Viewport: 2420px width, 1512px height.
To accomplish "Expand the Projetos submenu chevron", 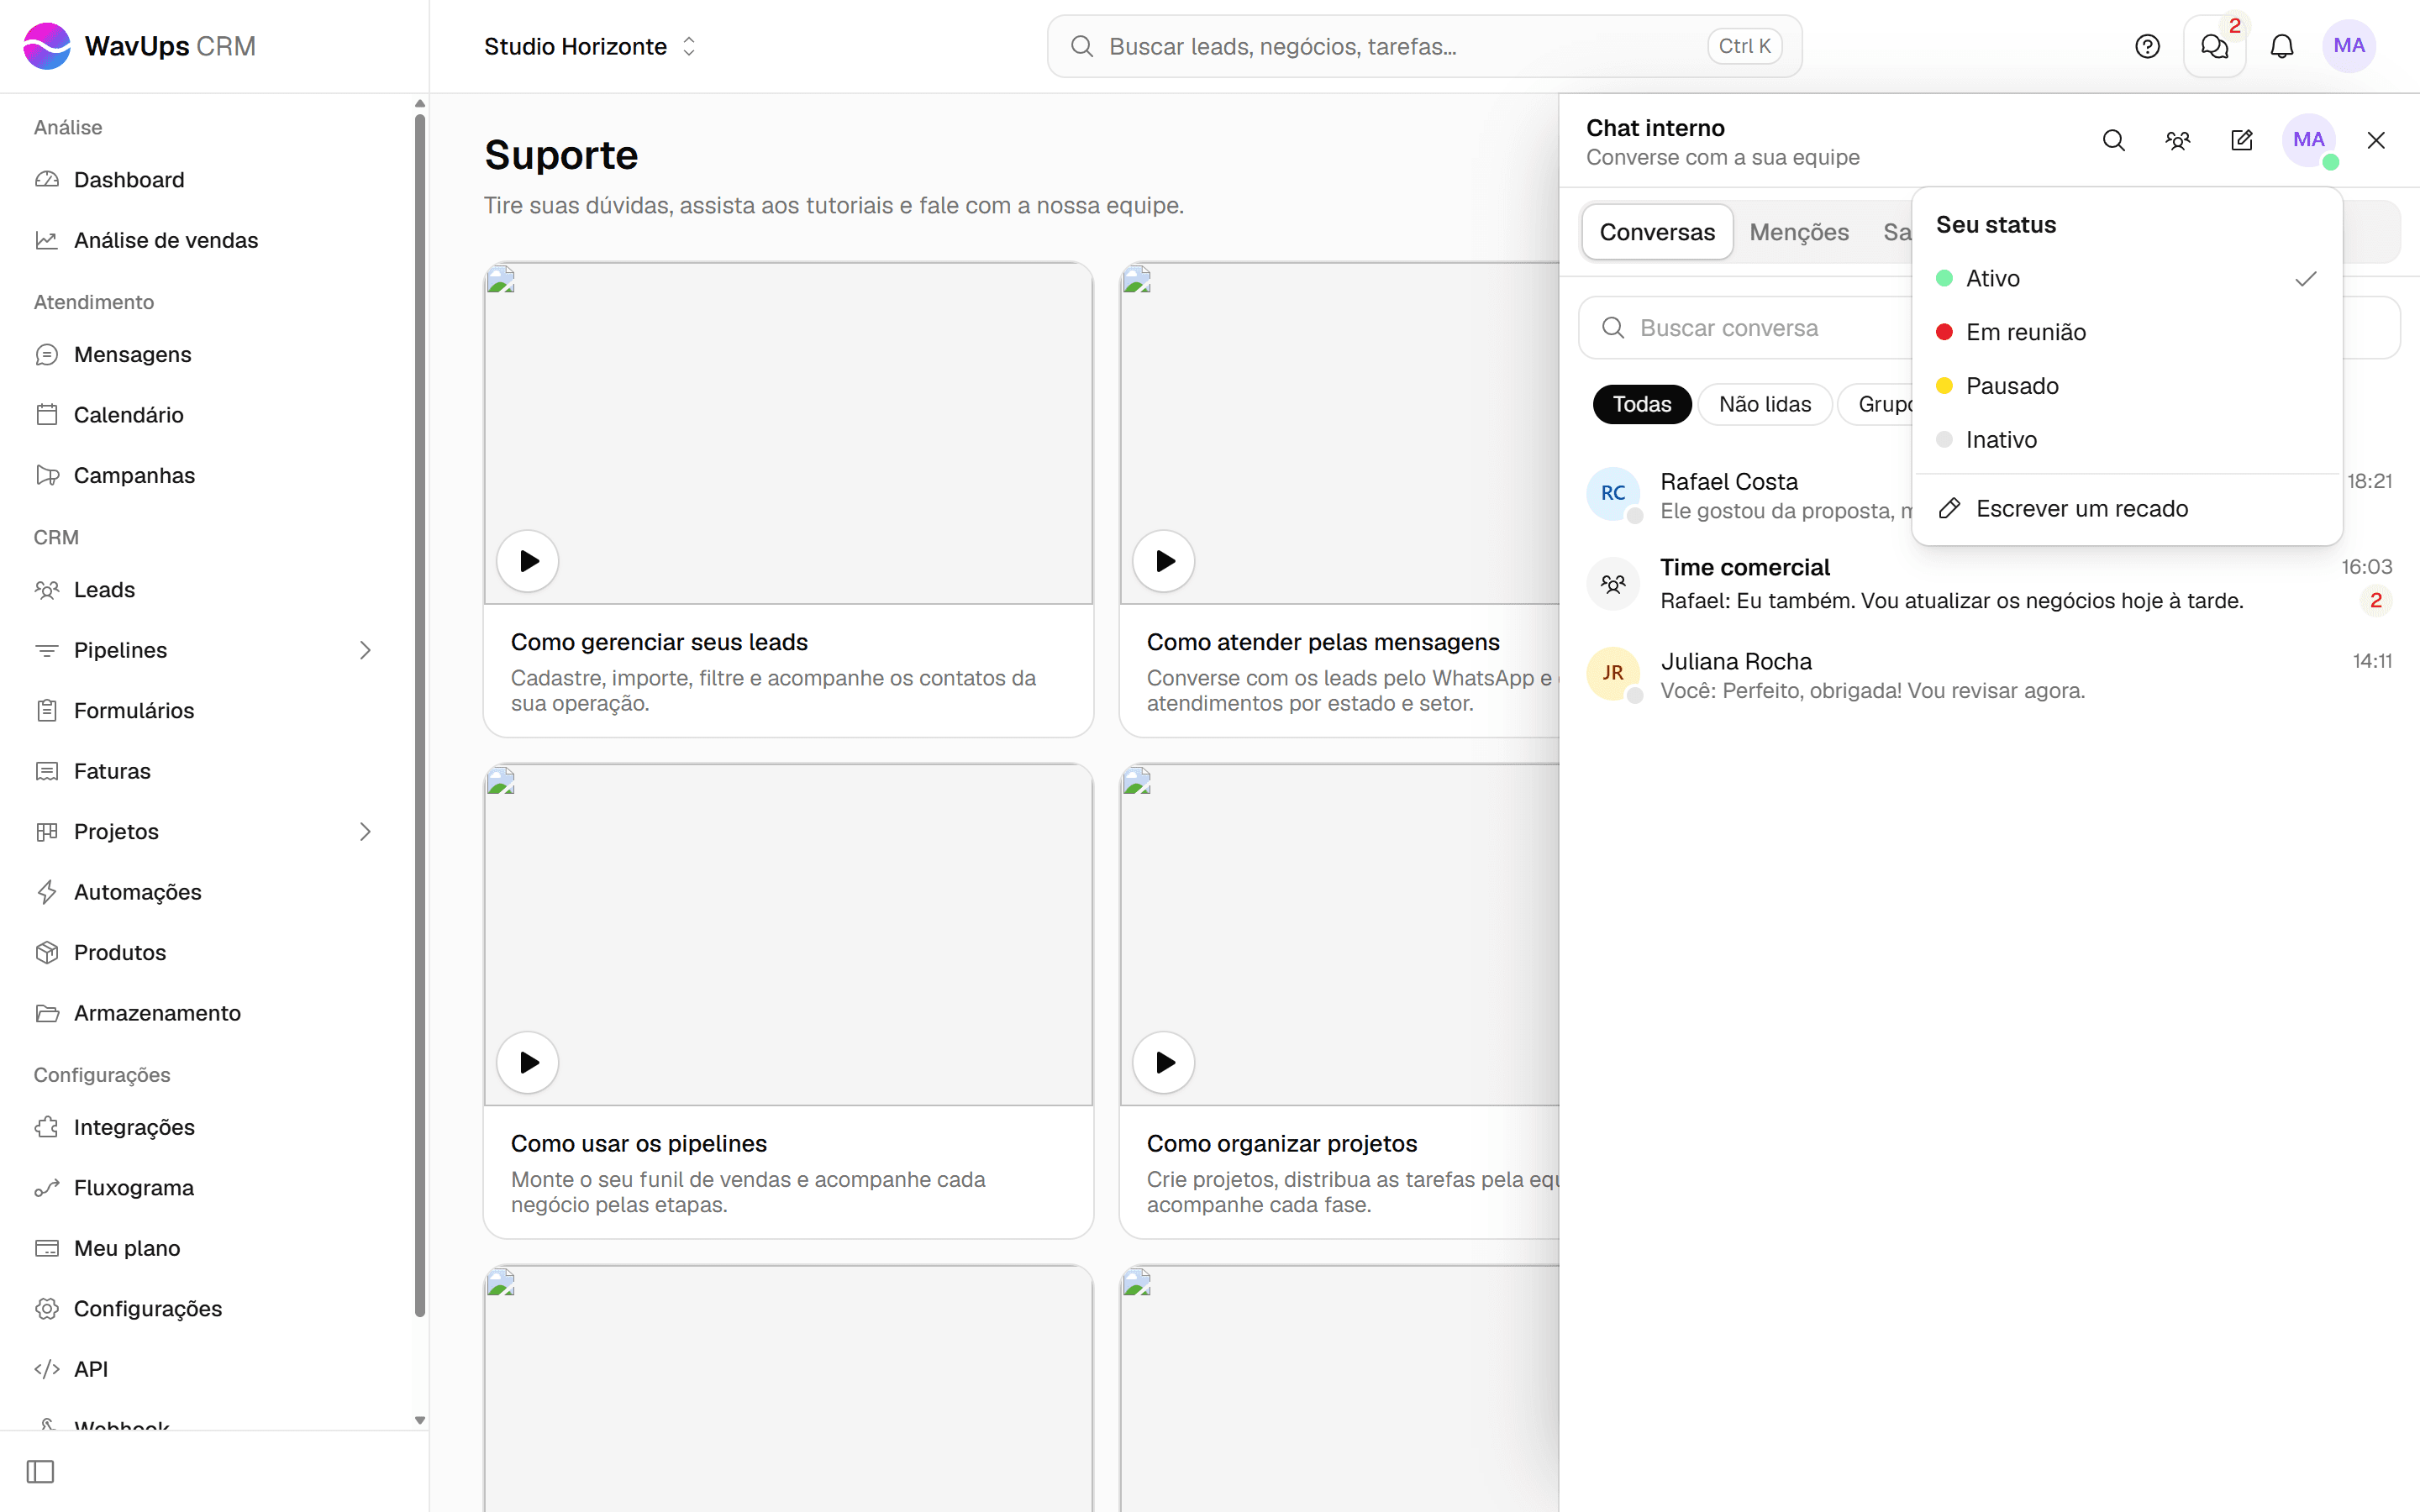I will click(x=365, y=832).
